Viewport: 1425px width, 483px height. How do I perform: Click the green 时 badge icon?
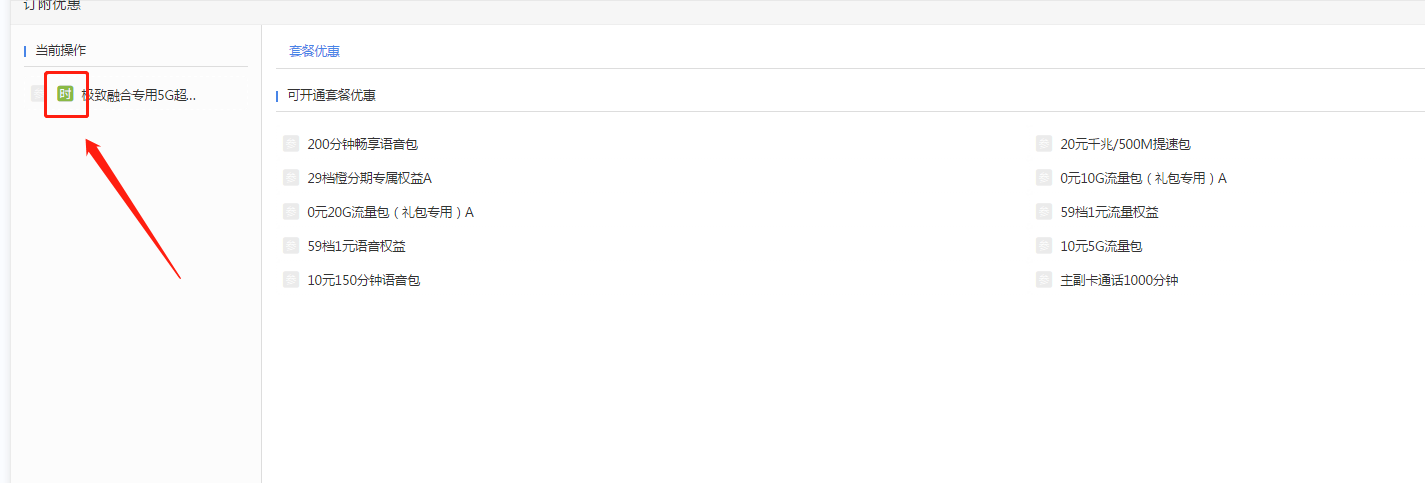click(66, 94)
